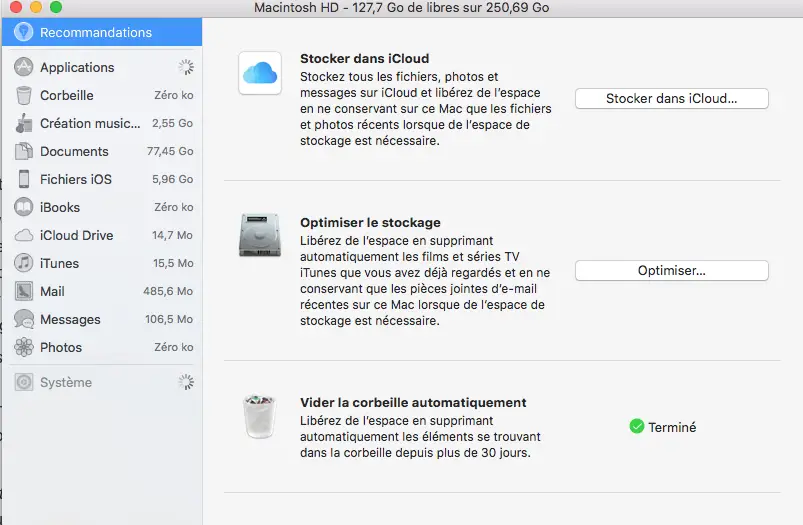Click the red close window button
This screenshot has width=803, height=525.
[x=16, y=7]
